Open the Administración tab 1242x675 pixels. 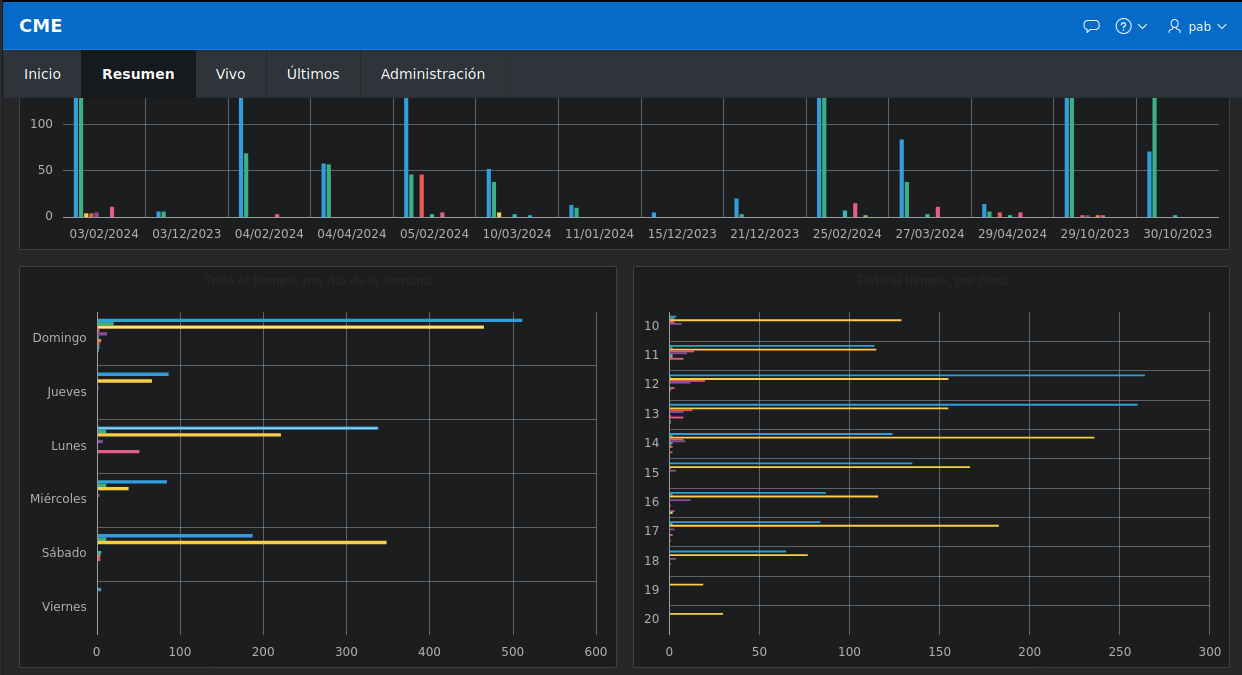tap(433, 73)
